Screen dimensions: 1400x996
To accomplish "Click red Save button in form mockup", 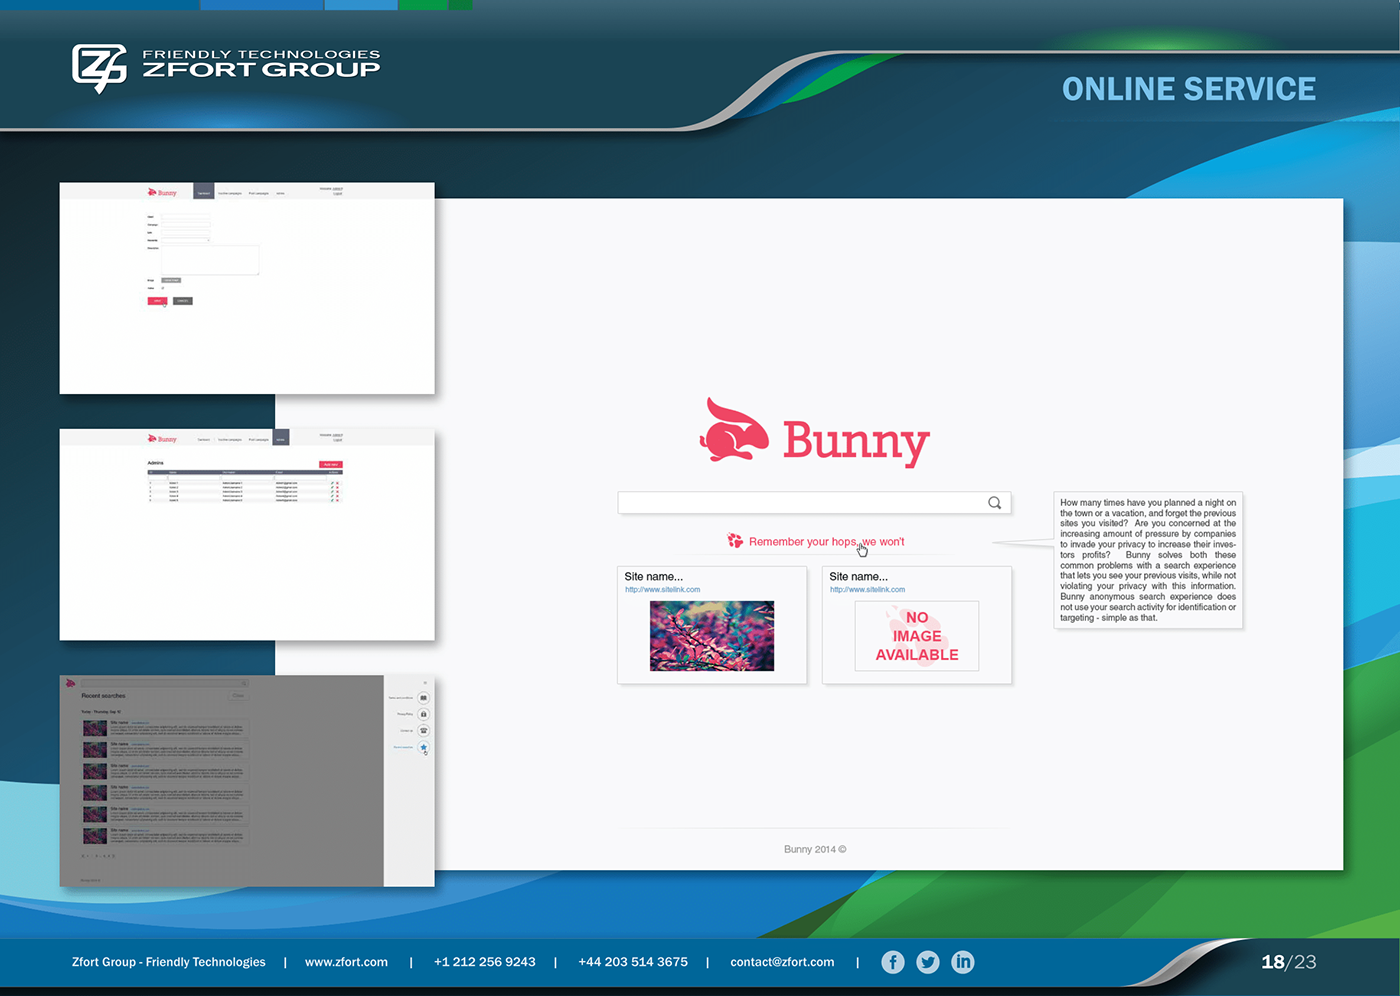I will pyautogui.click(x=157, y=301).
